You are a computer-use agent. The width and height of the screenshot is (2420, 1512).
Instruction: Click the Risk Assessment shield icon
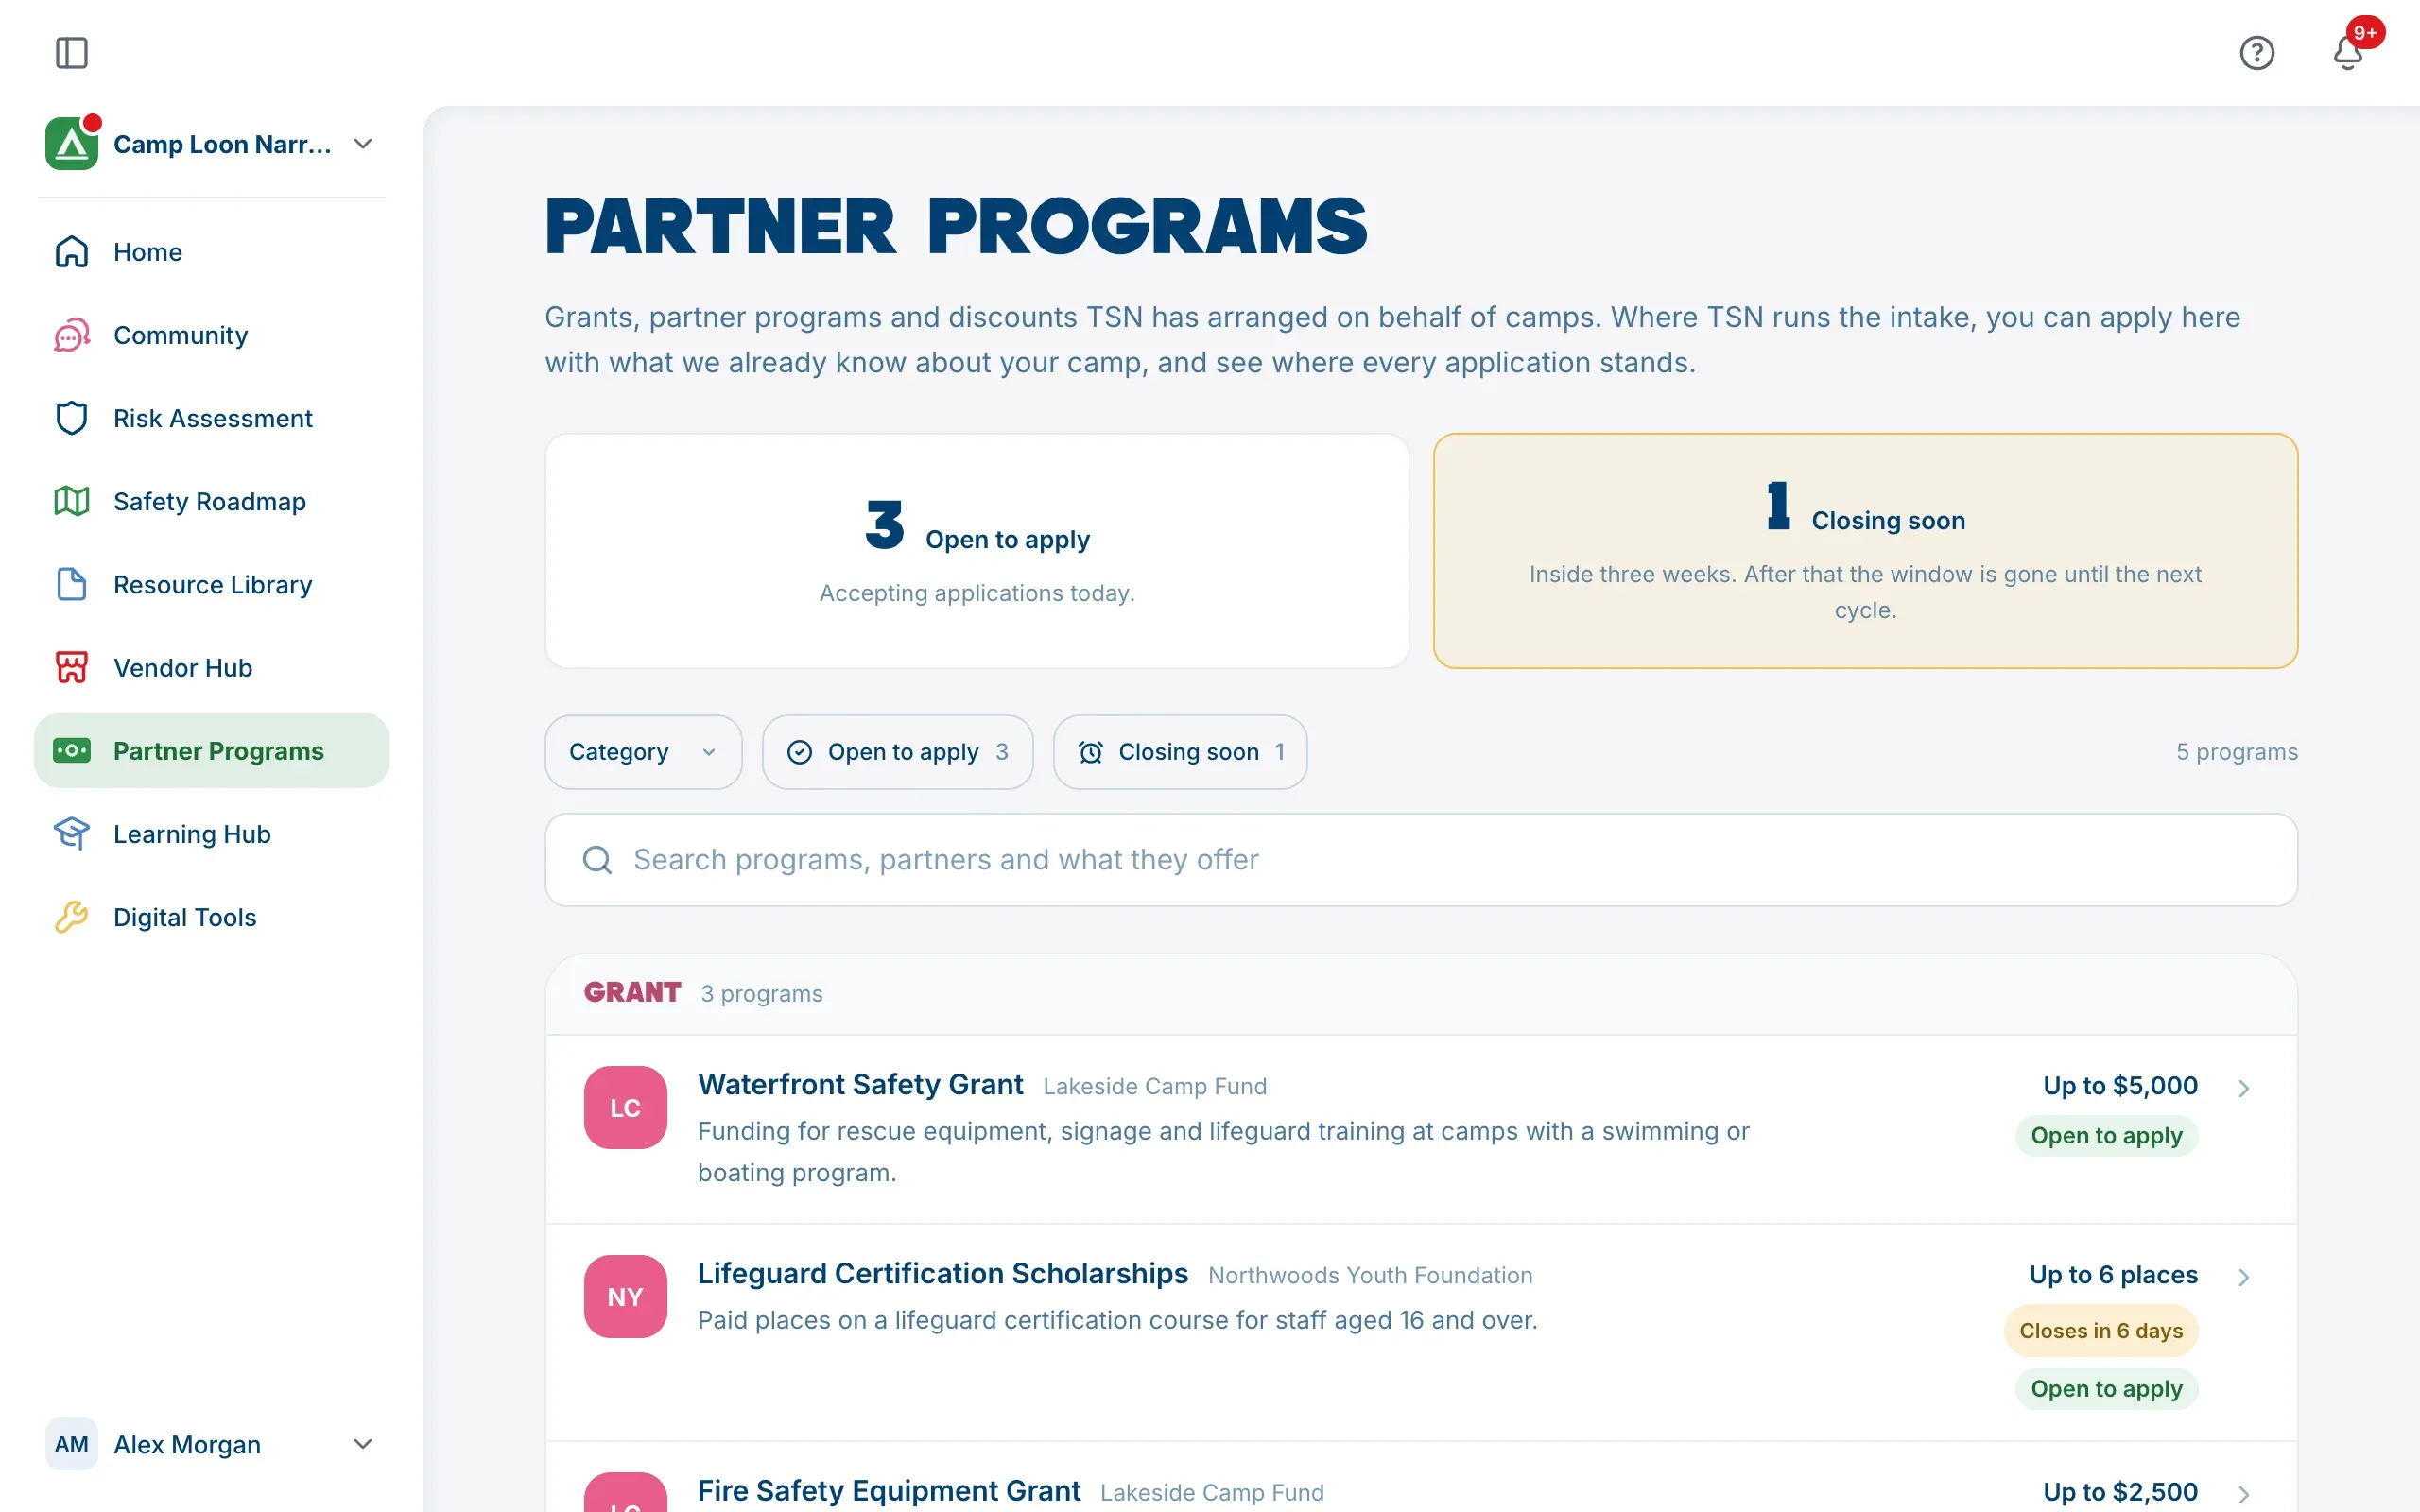[71, 418]
